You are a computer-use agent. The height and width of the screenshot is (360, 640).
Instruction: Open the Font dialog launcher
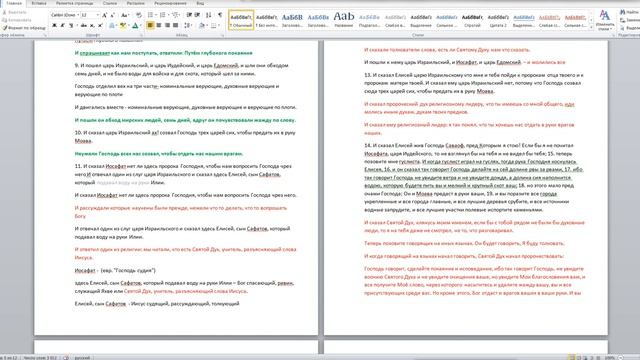pyautogui.click(x=141, y=36)
